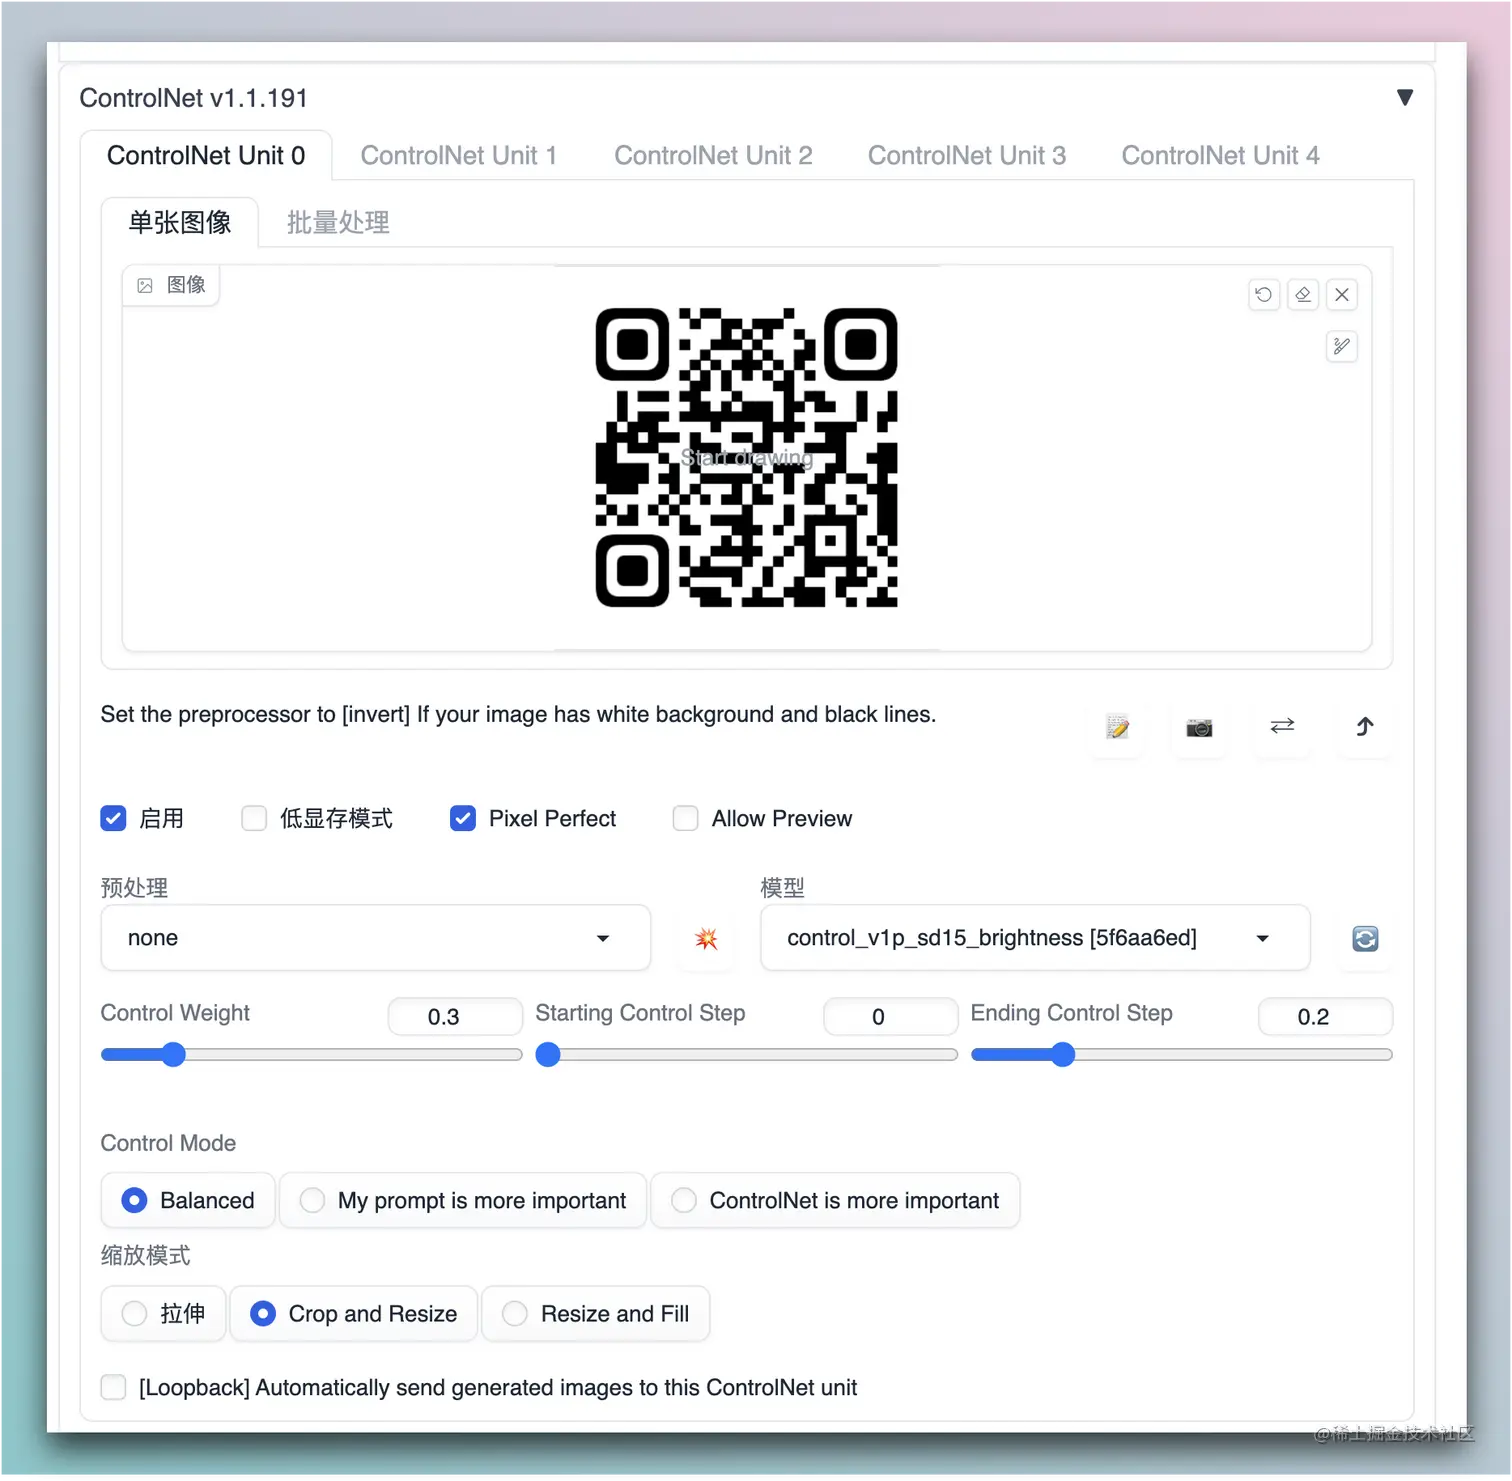The width and height of the screenshot is (1512, 1481).
Task: Collapse the ControlNet v1.1.191 panel
Action: [1405, 98]
